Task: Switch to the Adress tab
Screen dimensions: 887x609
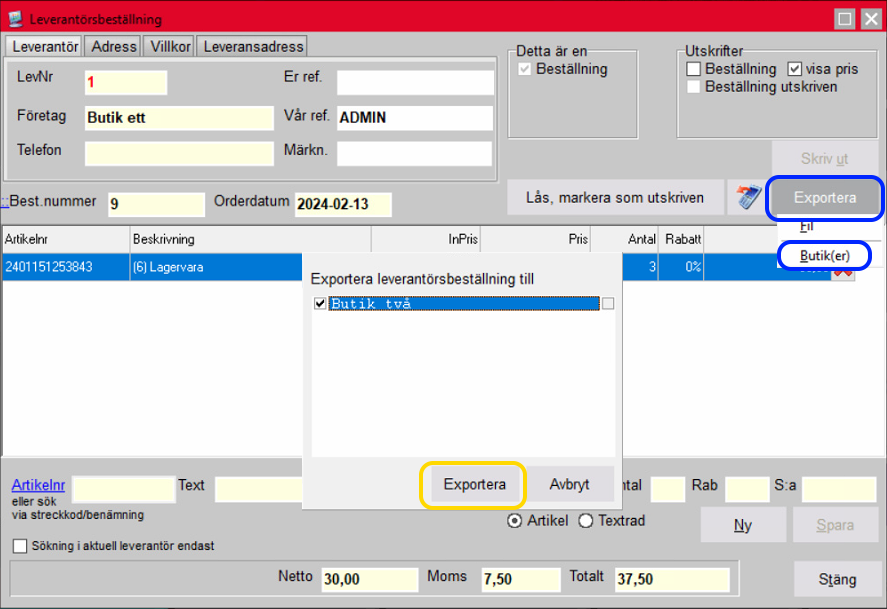Action: click(113, 46)
